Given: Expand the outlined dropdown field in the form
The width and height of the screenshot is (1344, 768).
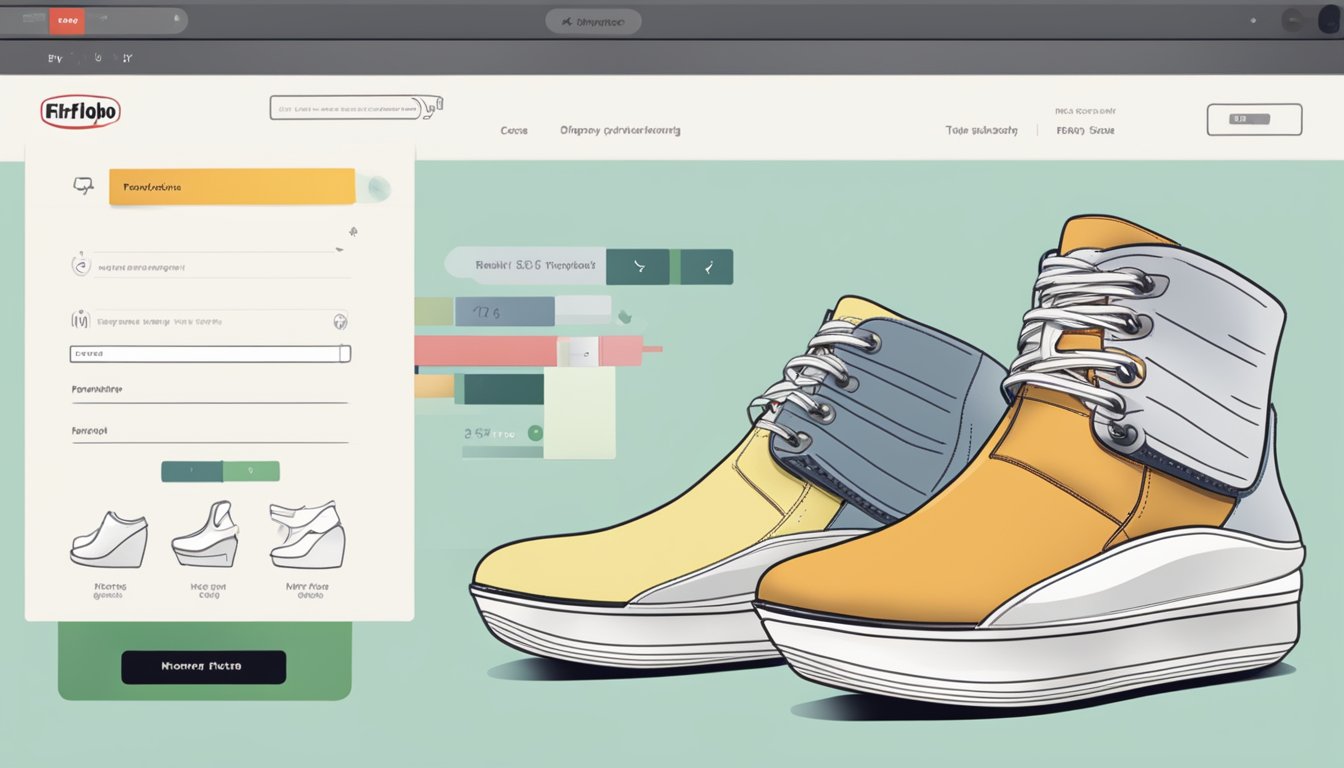Looking at the screenshot, I should click(x=210, y=354).
